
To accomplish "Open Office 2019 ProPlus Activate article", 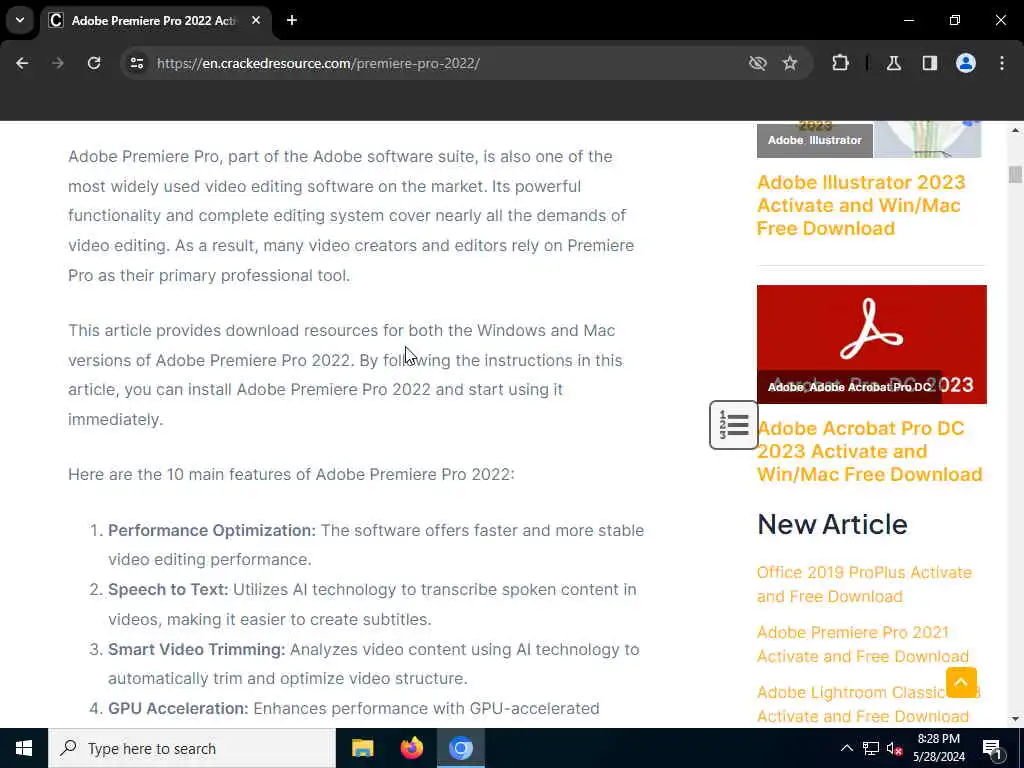I will 864,584.
